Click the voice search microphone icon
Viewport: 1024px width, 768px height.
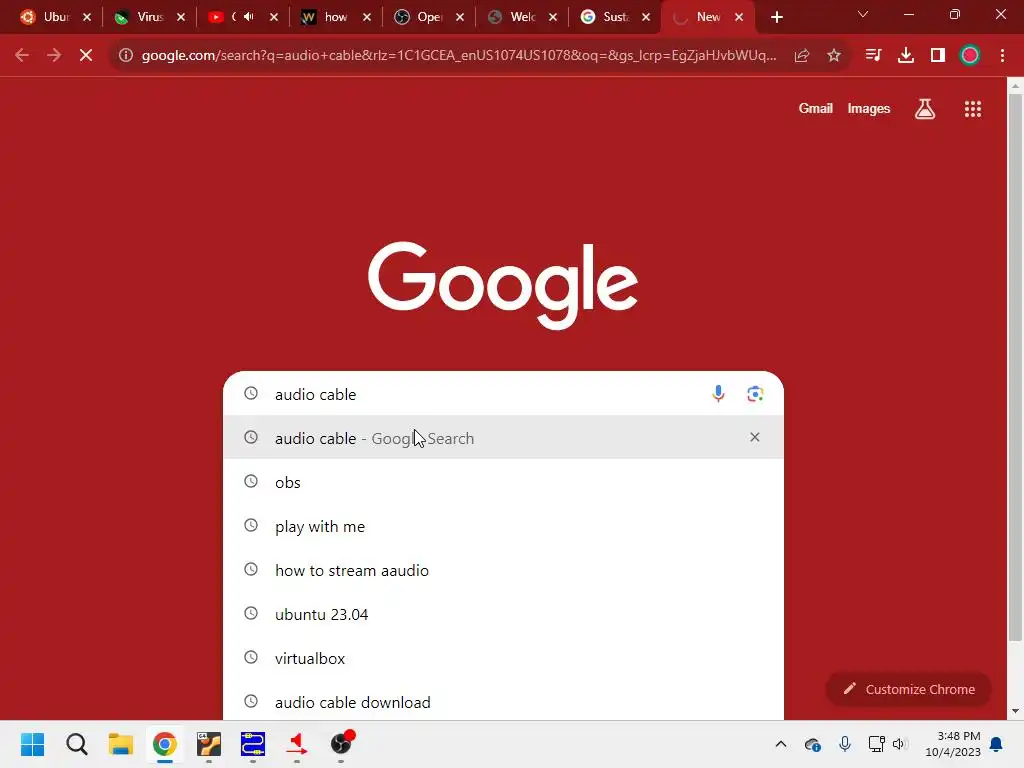pyautogui.click(x=718, y=394)
